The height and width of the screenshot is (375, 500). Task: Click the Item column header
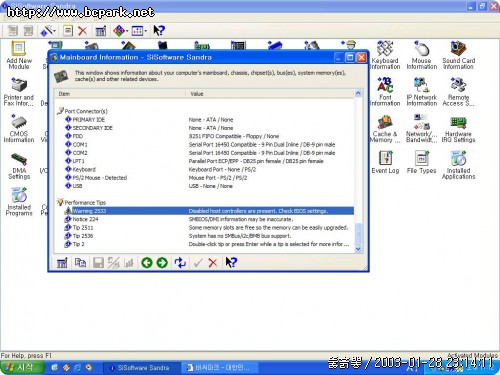(x=120, y=94)
